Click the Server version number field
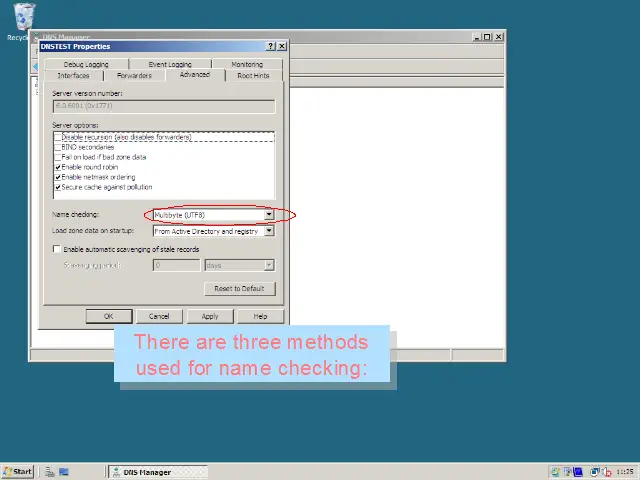The image size is (640, 480). [164, 106]
